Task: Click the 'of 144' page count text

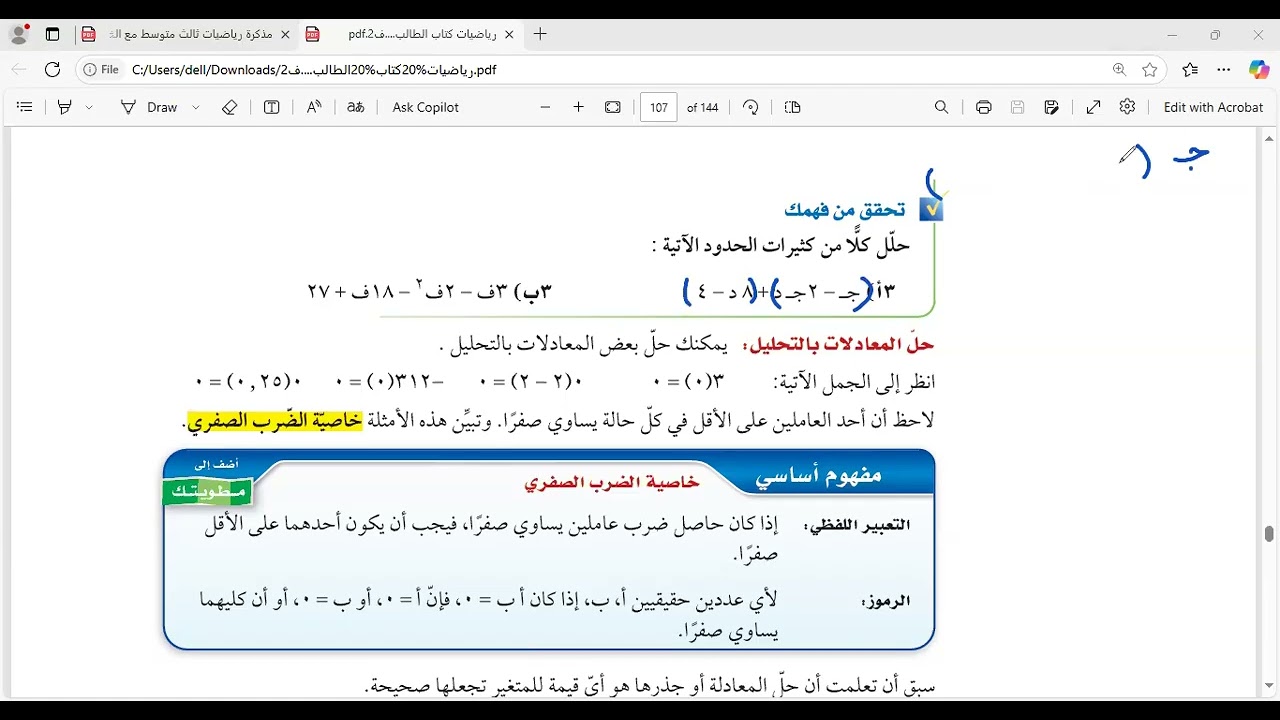Action: pyautogui.click(x=703, y=107)
